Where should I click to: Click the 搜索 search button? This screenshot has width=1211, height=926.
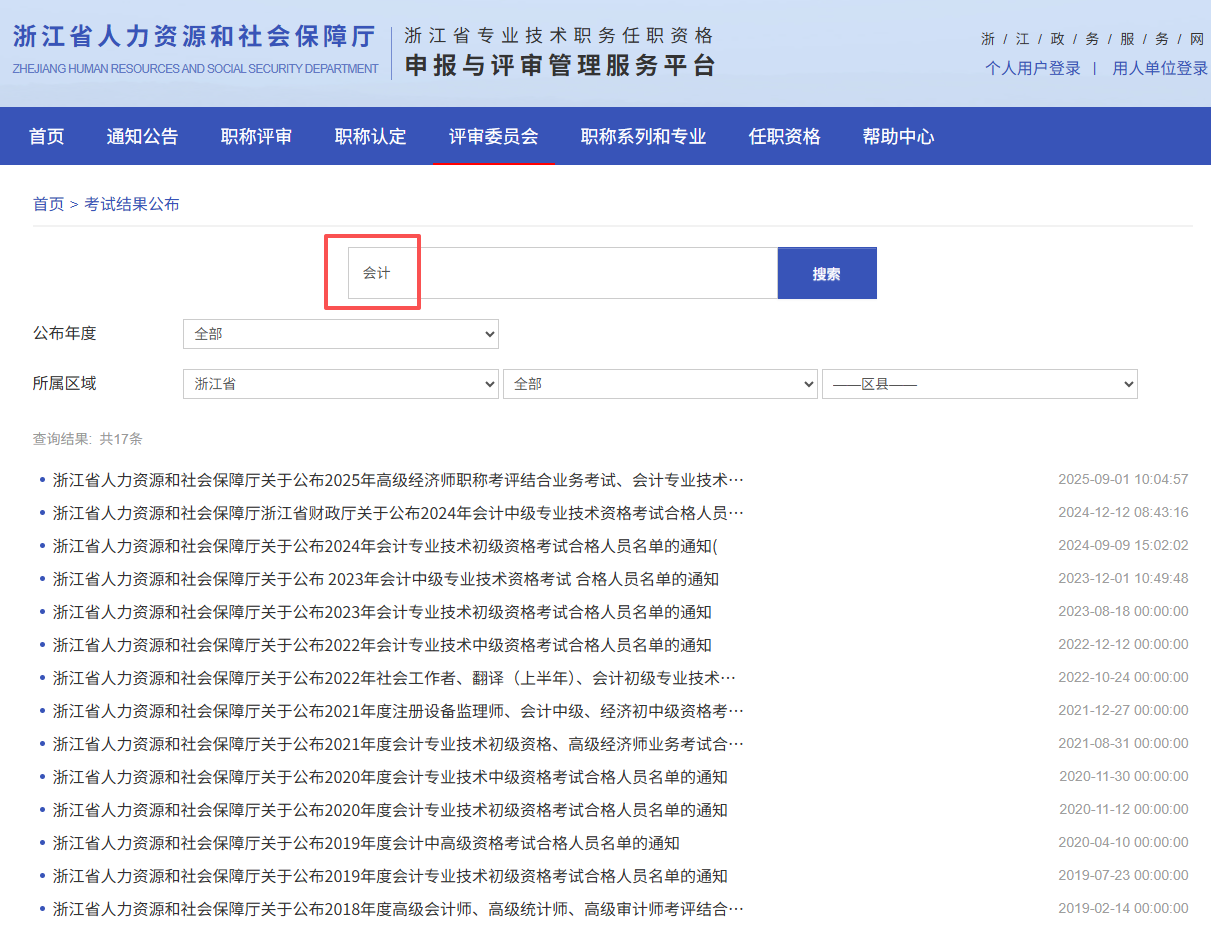click(827, 272)
